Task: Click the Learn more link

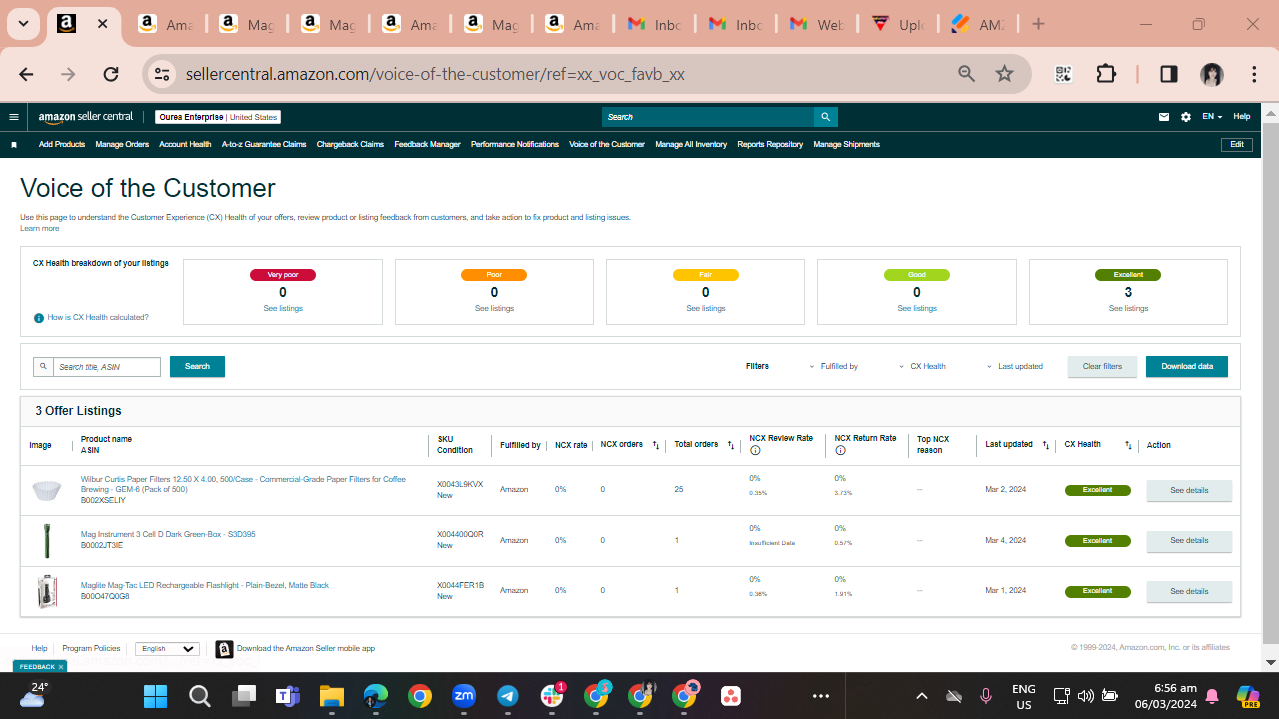Action: coord(40,229)
